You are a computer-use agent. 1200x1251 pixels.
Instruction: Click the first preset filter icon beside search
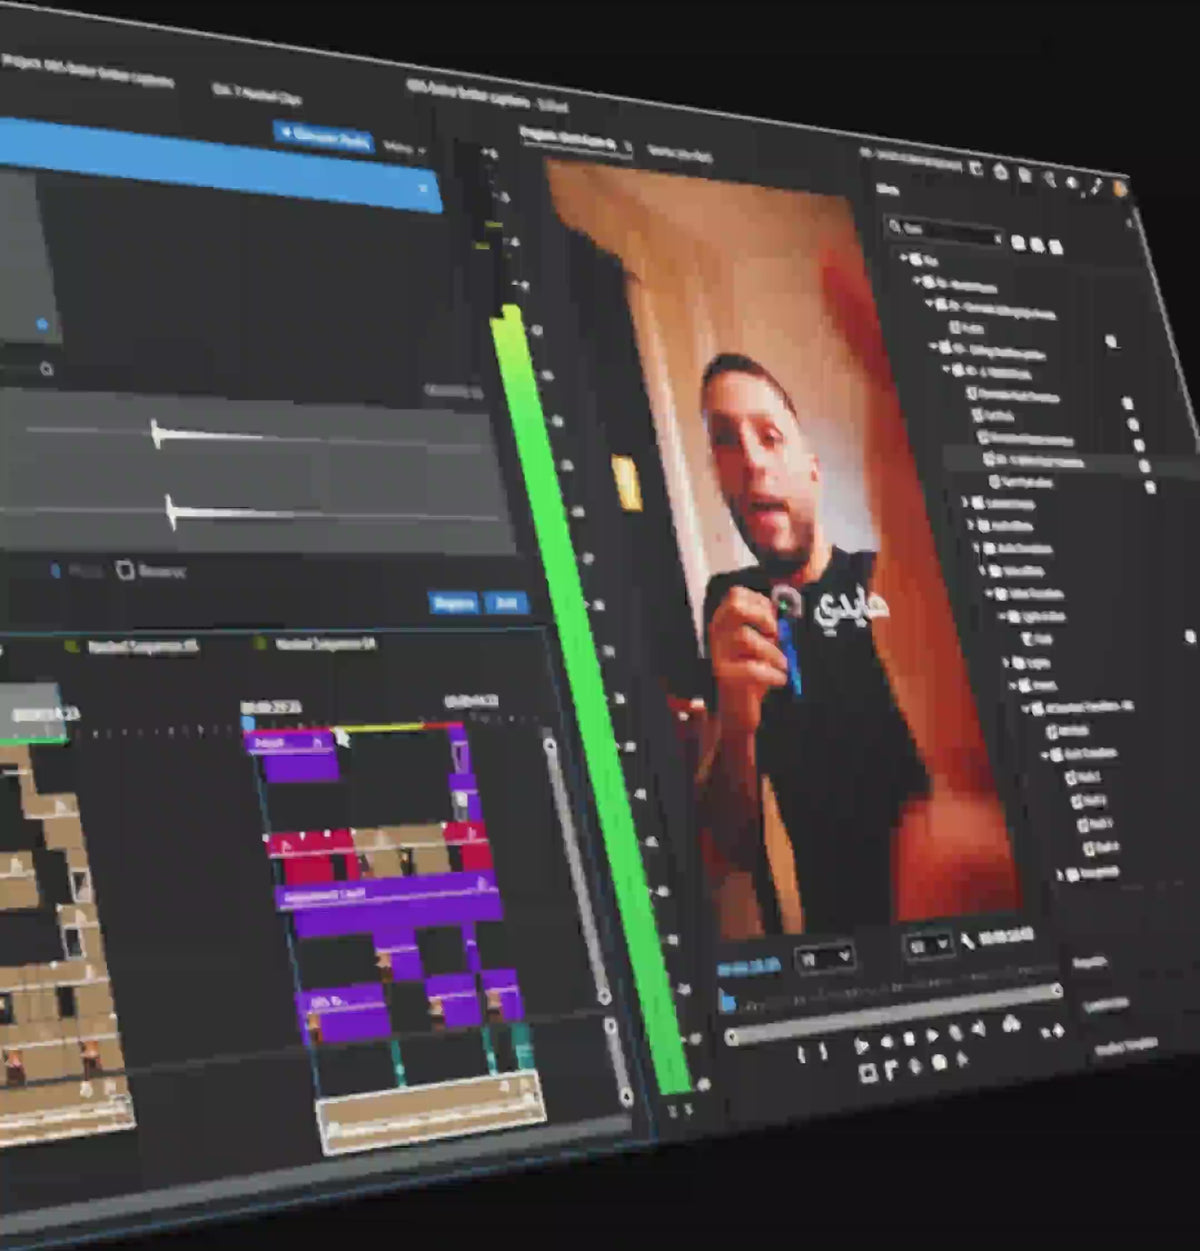click(x=1019, y=242)
